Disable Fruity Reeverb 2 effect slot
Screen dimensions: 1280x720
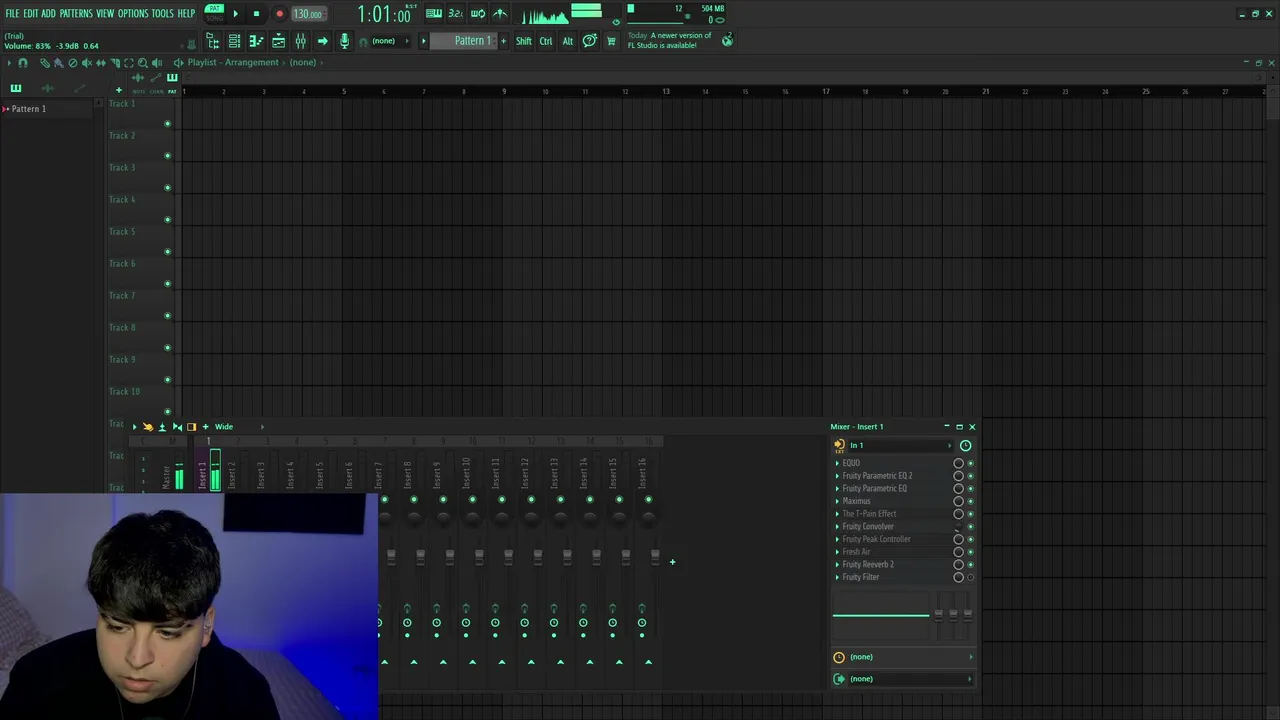[x=970, y=564]
